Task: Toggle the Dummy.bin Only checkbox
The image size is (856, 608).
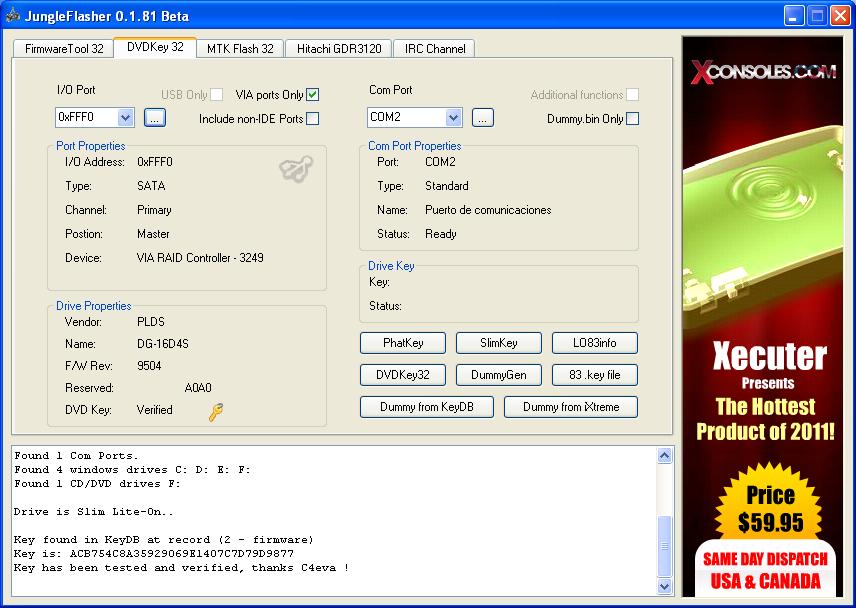Action: [632, 119]
